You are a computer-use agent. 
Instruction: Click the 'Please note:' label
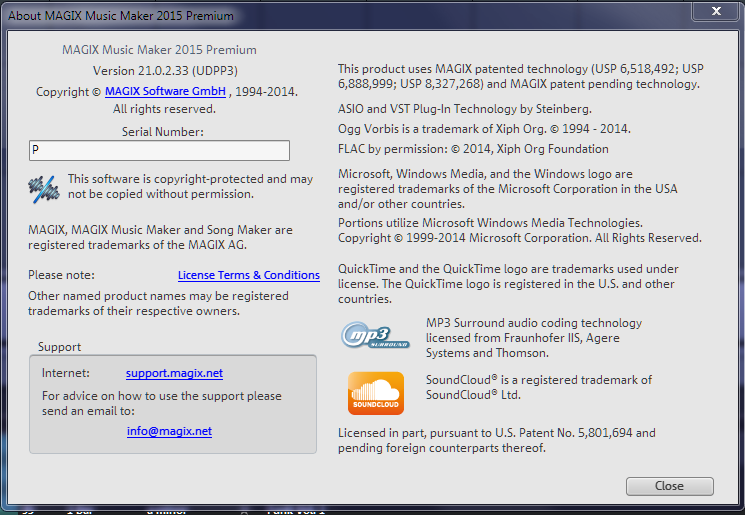61,275
